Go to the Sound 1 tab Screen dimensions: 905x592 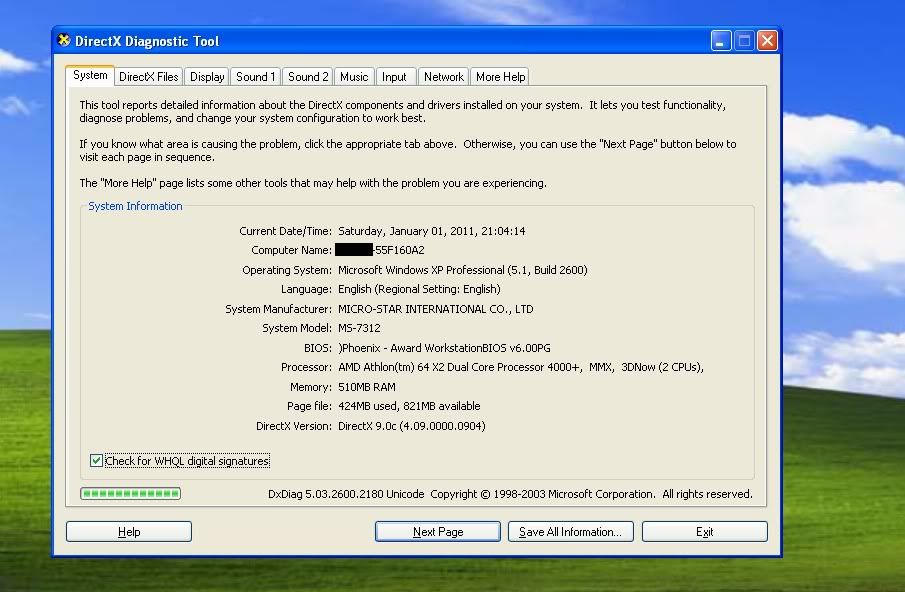[x=256, y=77]
